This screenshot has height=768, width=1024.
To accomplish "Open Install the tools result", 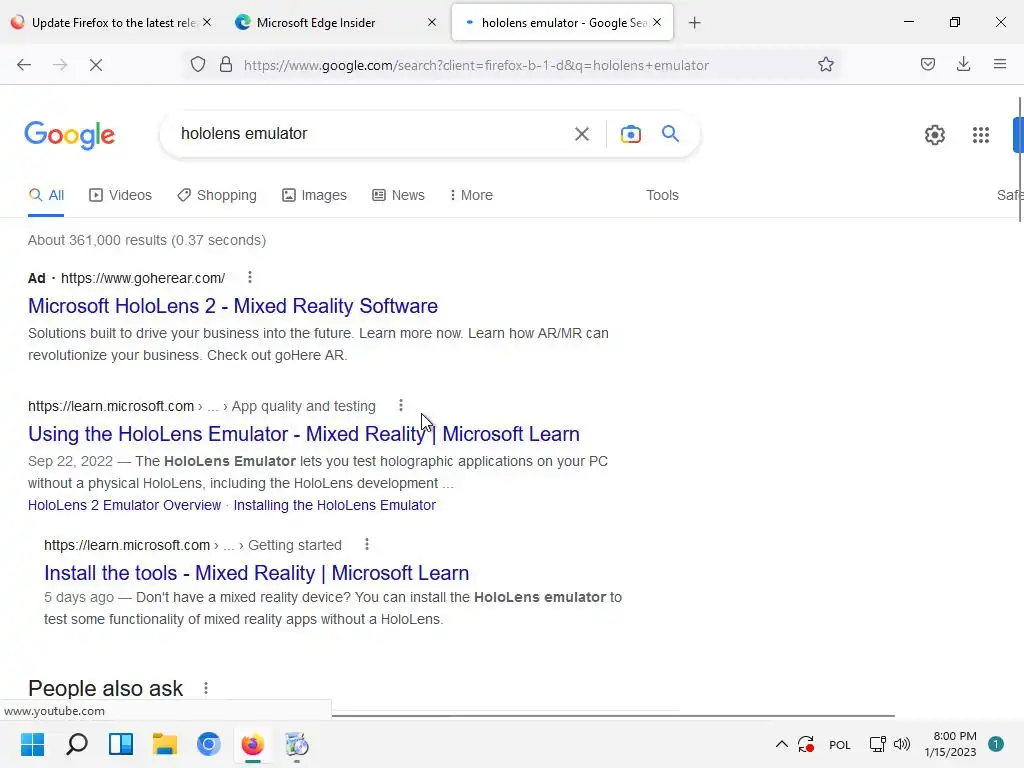I will [257, 573].
